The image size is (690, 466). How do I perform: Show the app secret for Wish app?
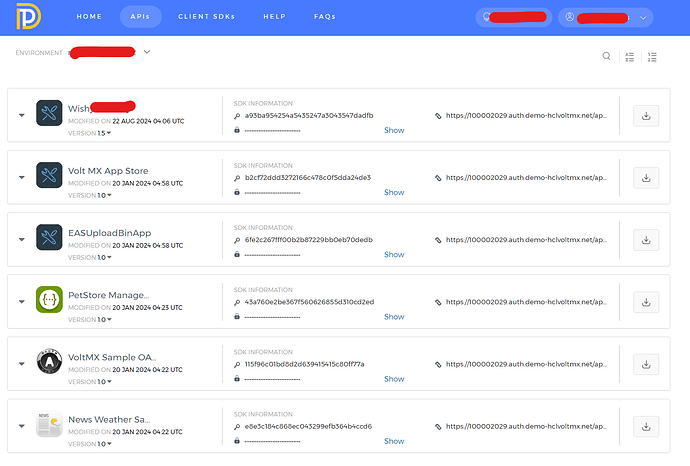(x=394, y=130)
